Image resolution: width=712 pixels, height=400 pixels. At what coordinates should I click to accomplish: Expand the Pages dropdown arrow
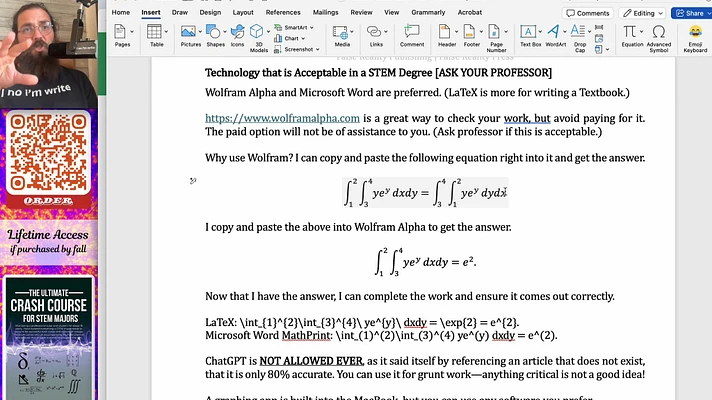(132, 32)
